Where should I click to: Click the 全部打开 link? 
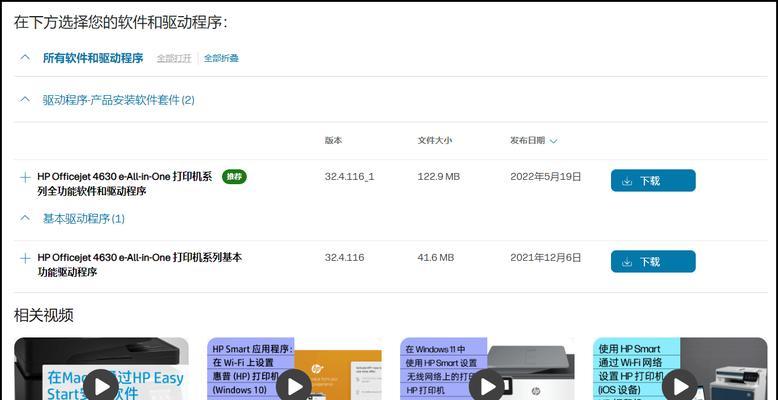(x=174, y=58)
